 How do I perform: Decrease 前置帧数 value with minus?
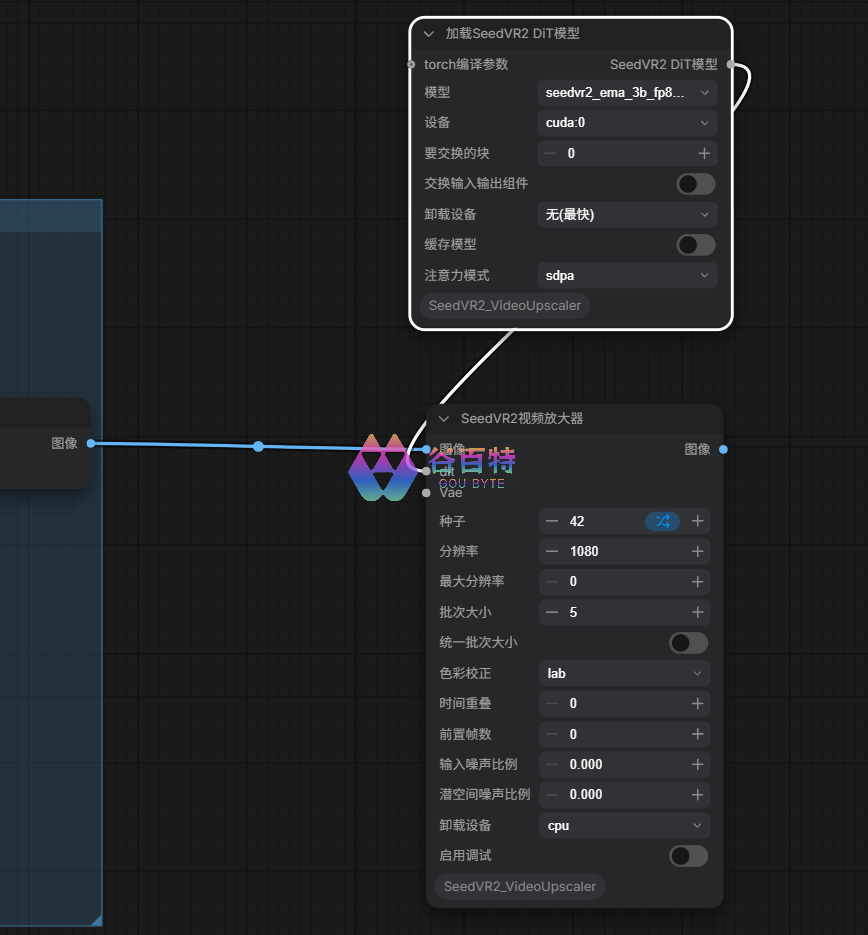coord(552,734)
